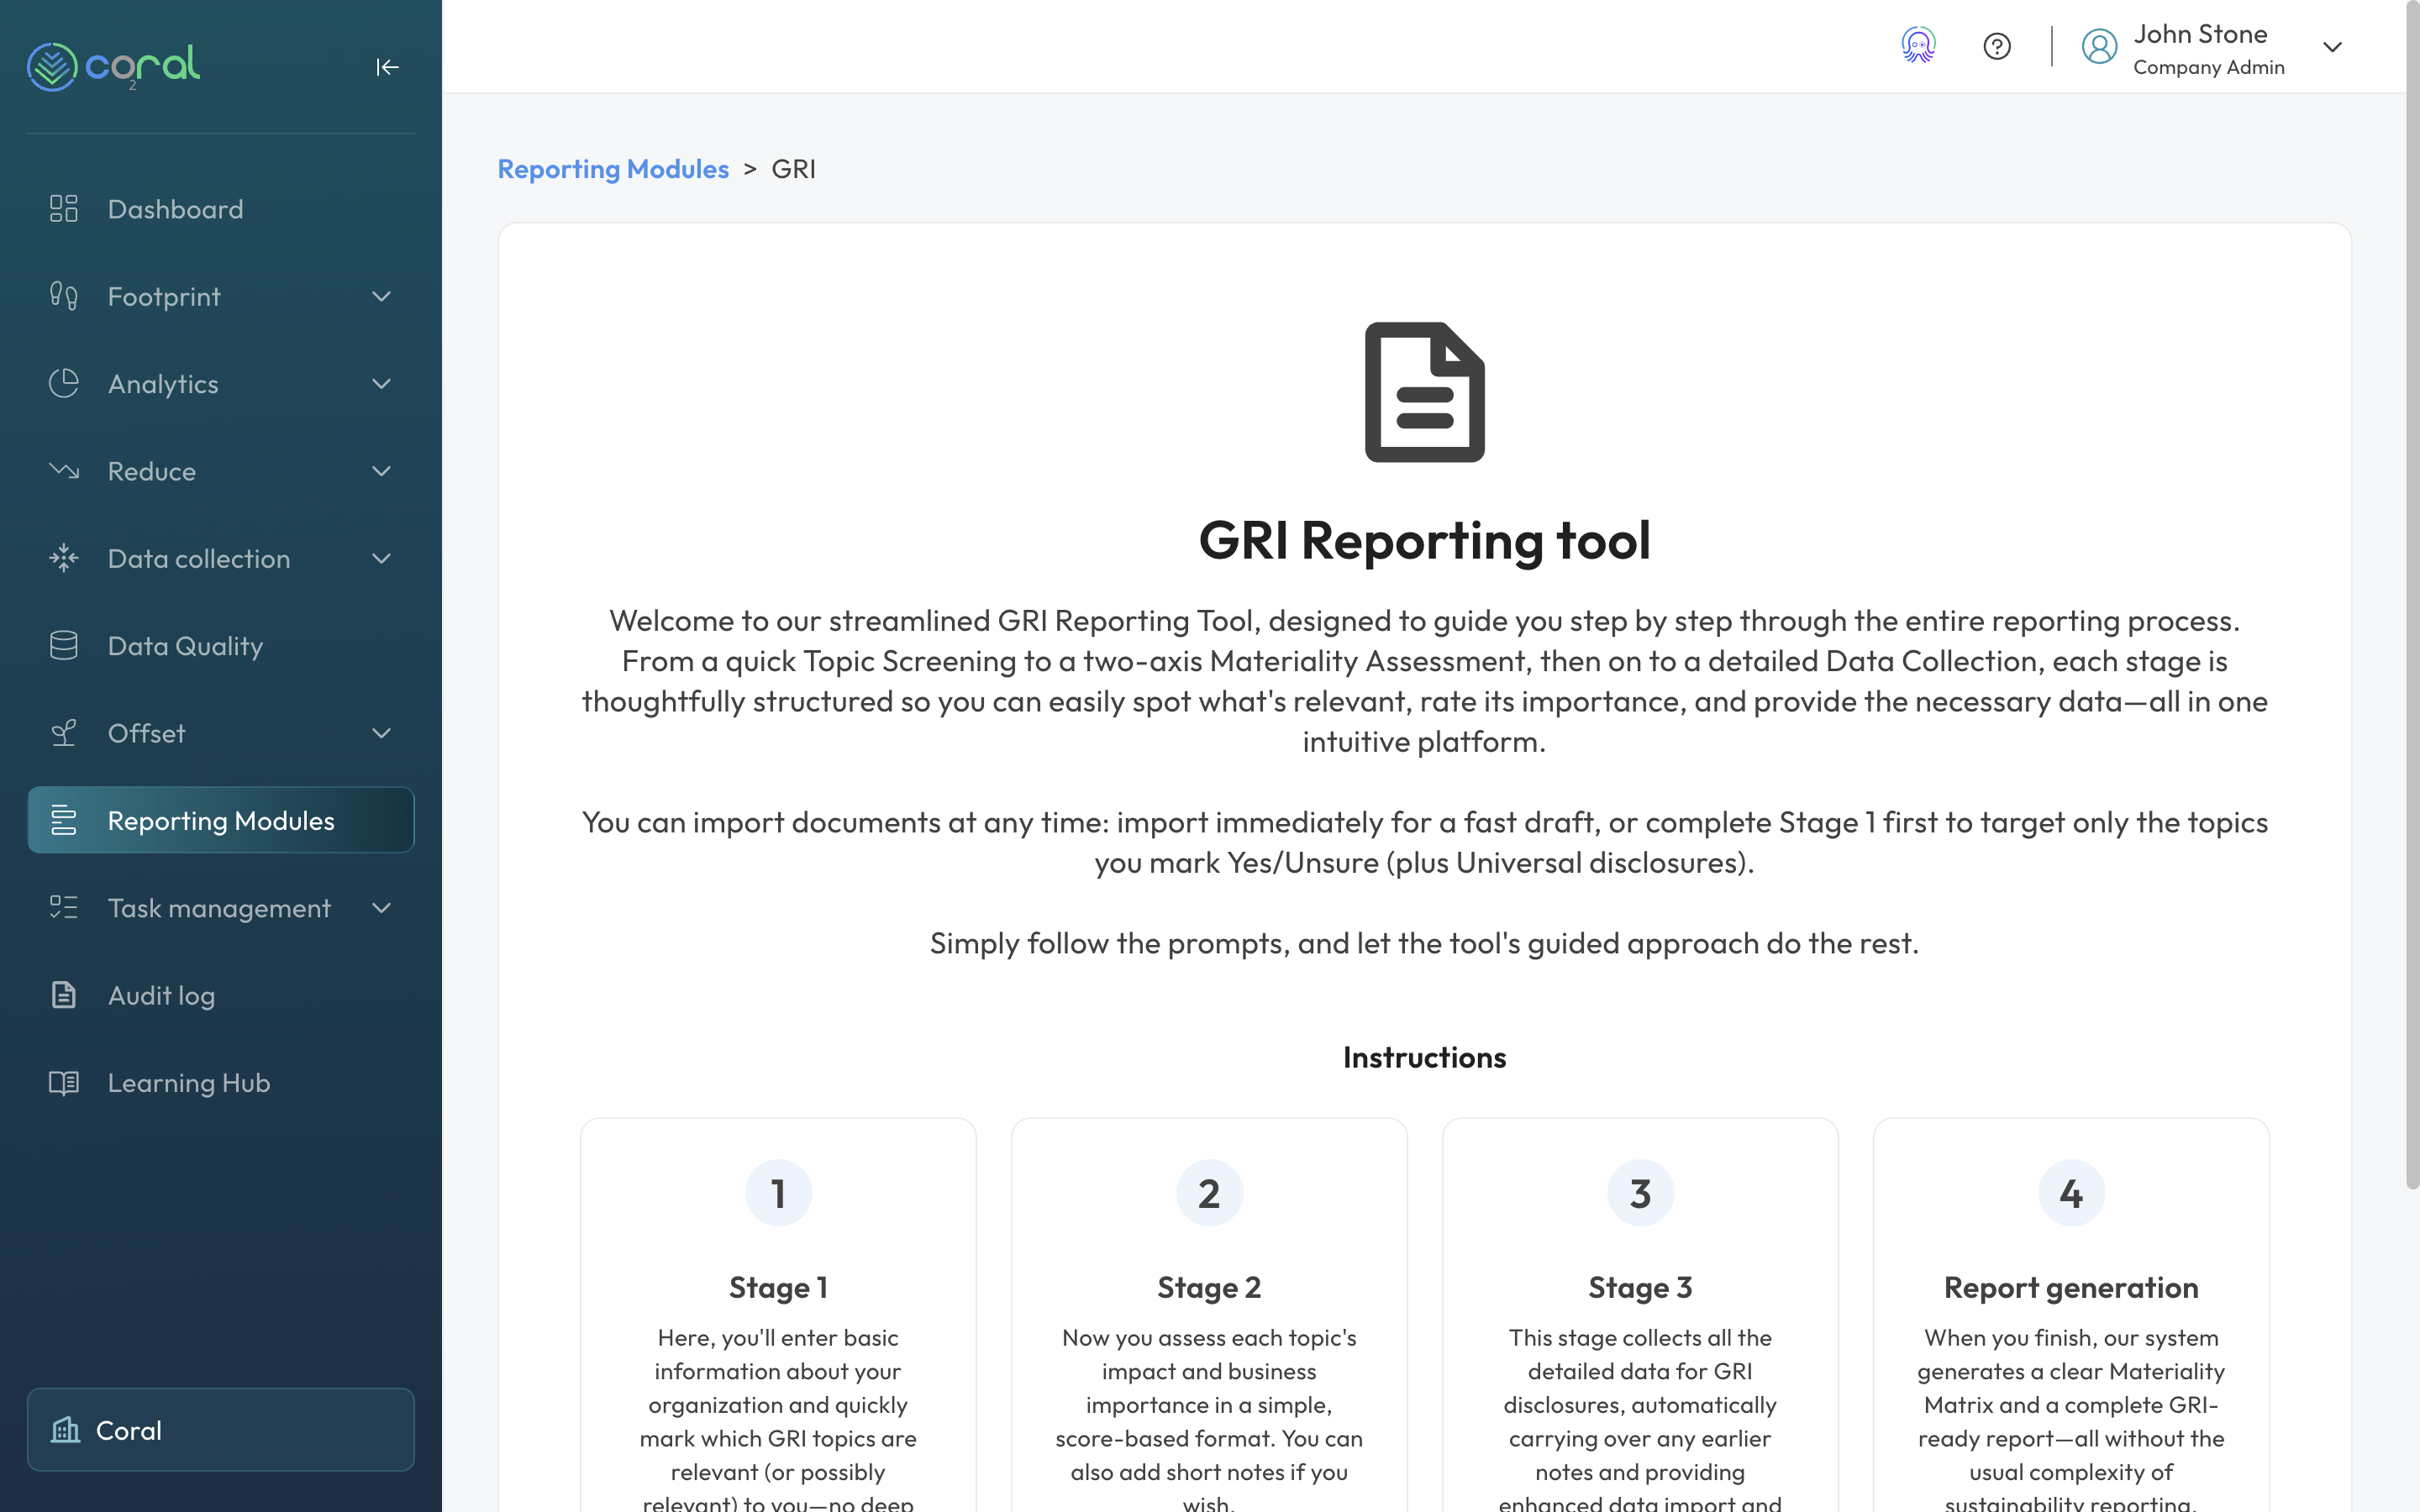Click the step 4 number circle
The height and width of the screenshot is (1512, 2420).
(2071, 1193)
